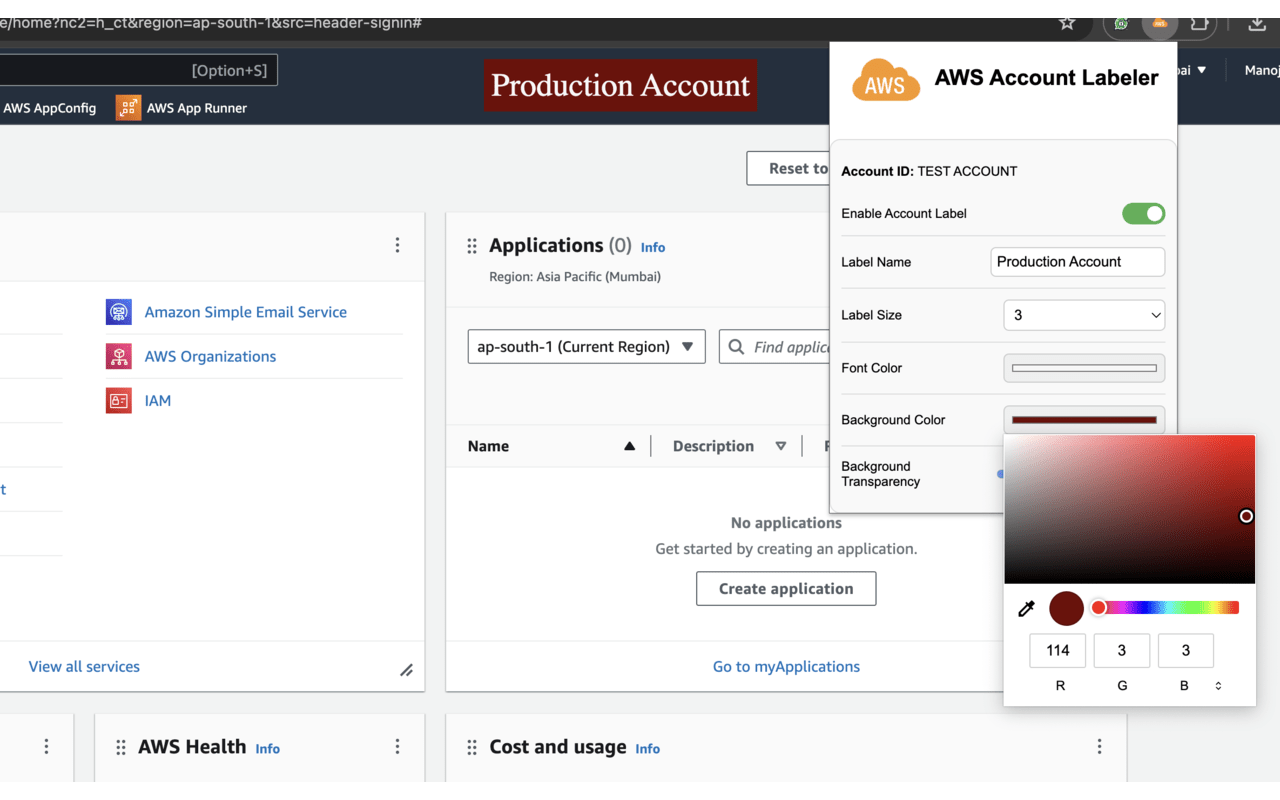The height and width of the screenshot is (800, 1280).
Task: Click inside the Label Name input field
Action: point(1077,261)
